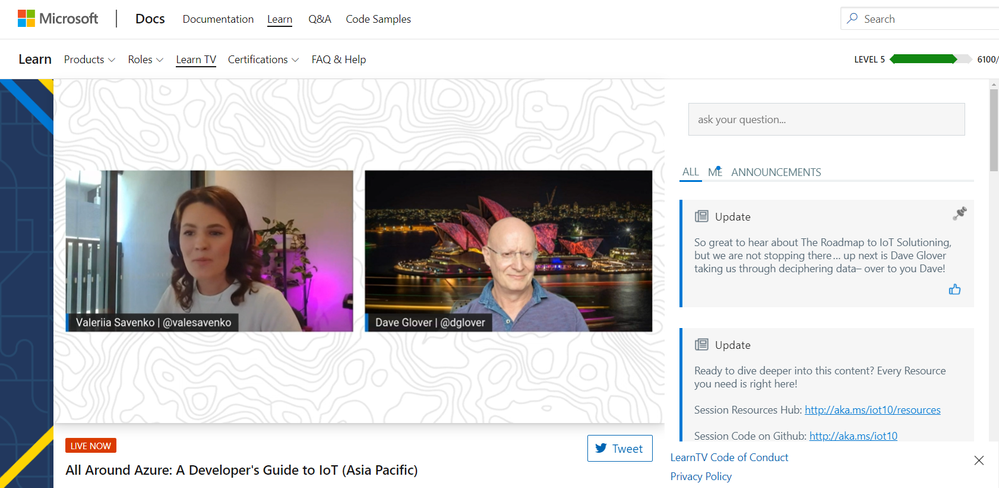Click the Microsoft logo

click(x=58, y=18)
